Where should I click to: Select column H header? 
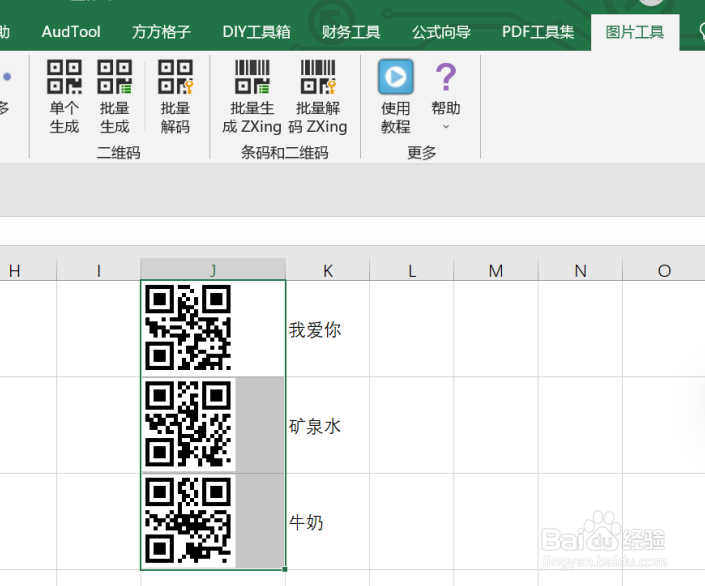28,270
